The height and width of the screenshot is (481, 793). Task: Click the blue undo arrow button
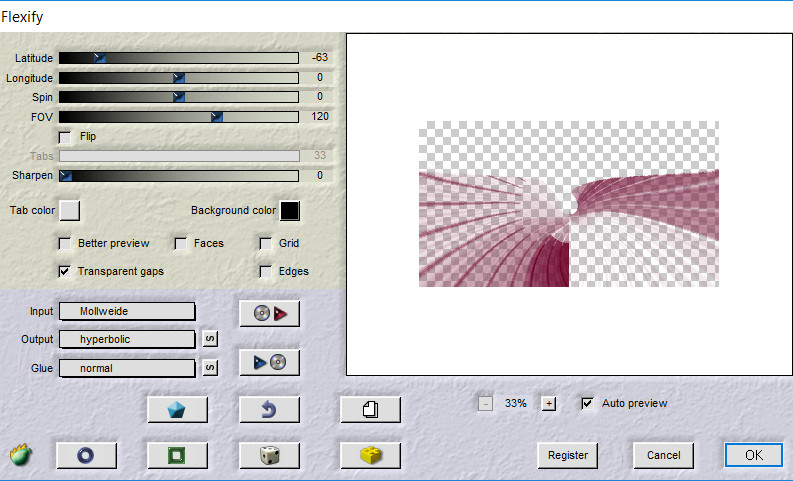coord(270,409)
